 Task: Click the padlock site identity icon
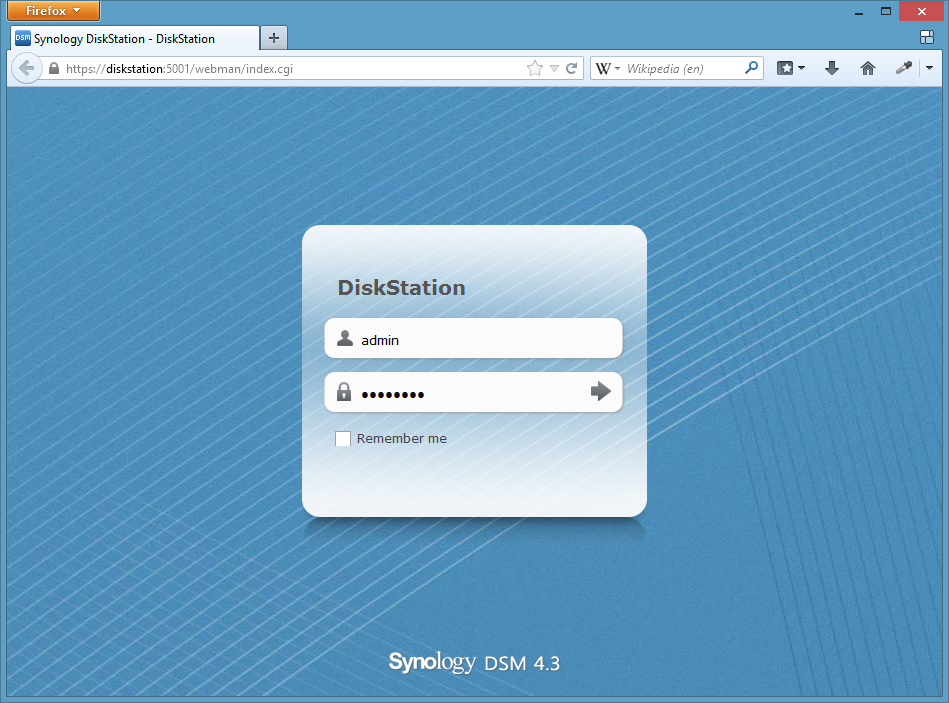pos(54,68)
